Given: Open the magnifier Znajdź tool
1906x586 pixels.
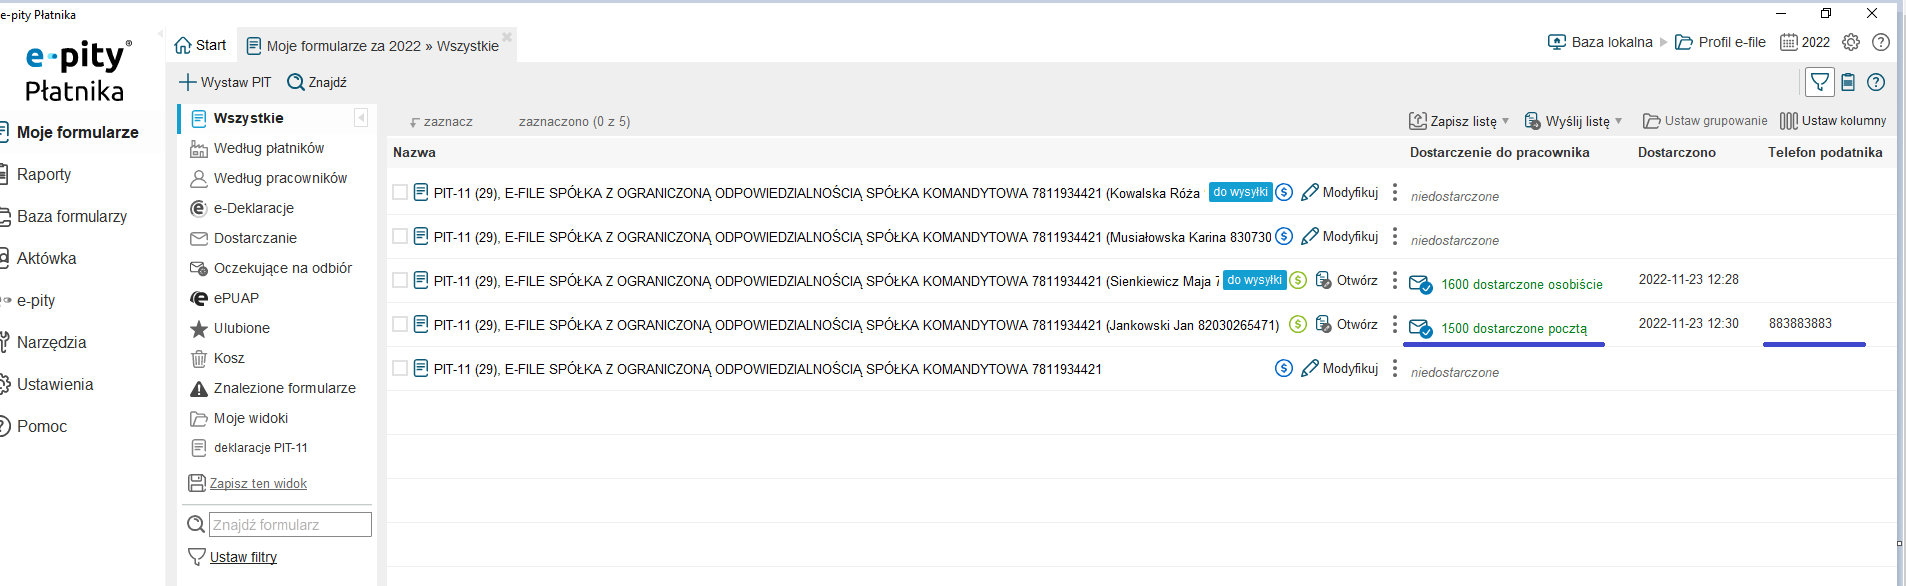Looking at the screenshot, I should pyautogui.click(x=316, y=82).
